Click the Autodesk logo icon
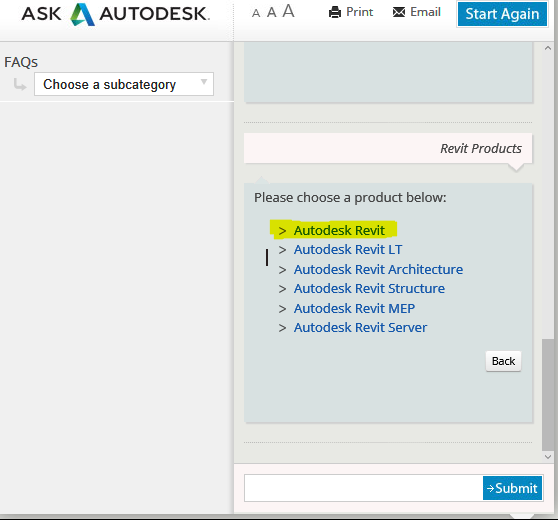Screen dimensions: 558x520 [83, 14]
